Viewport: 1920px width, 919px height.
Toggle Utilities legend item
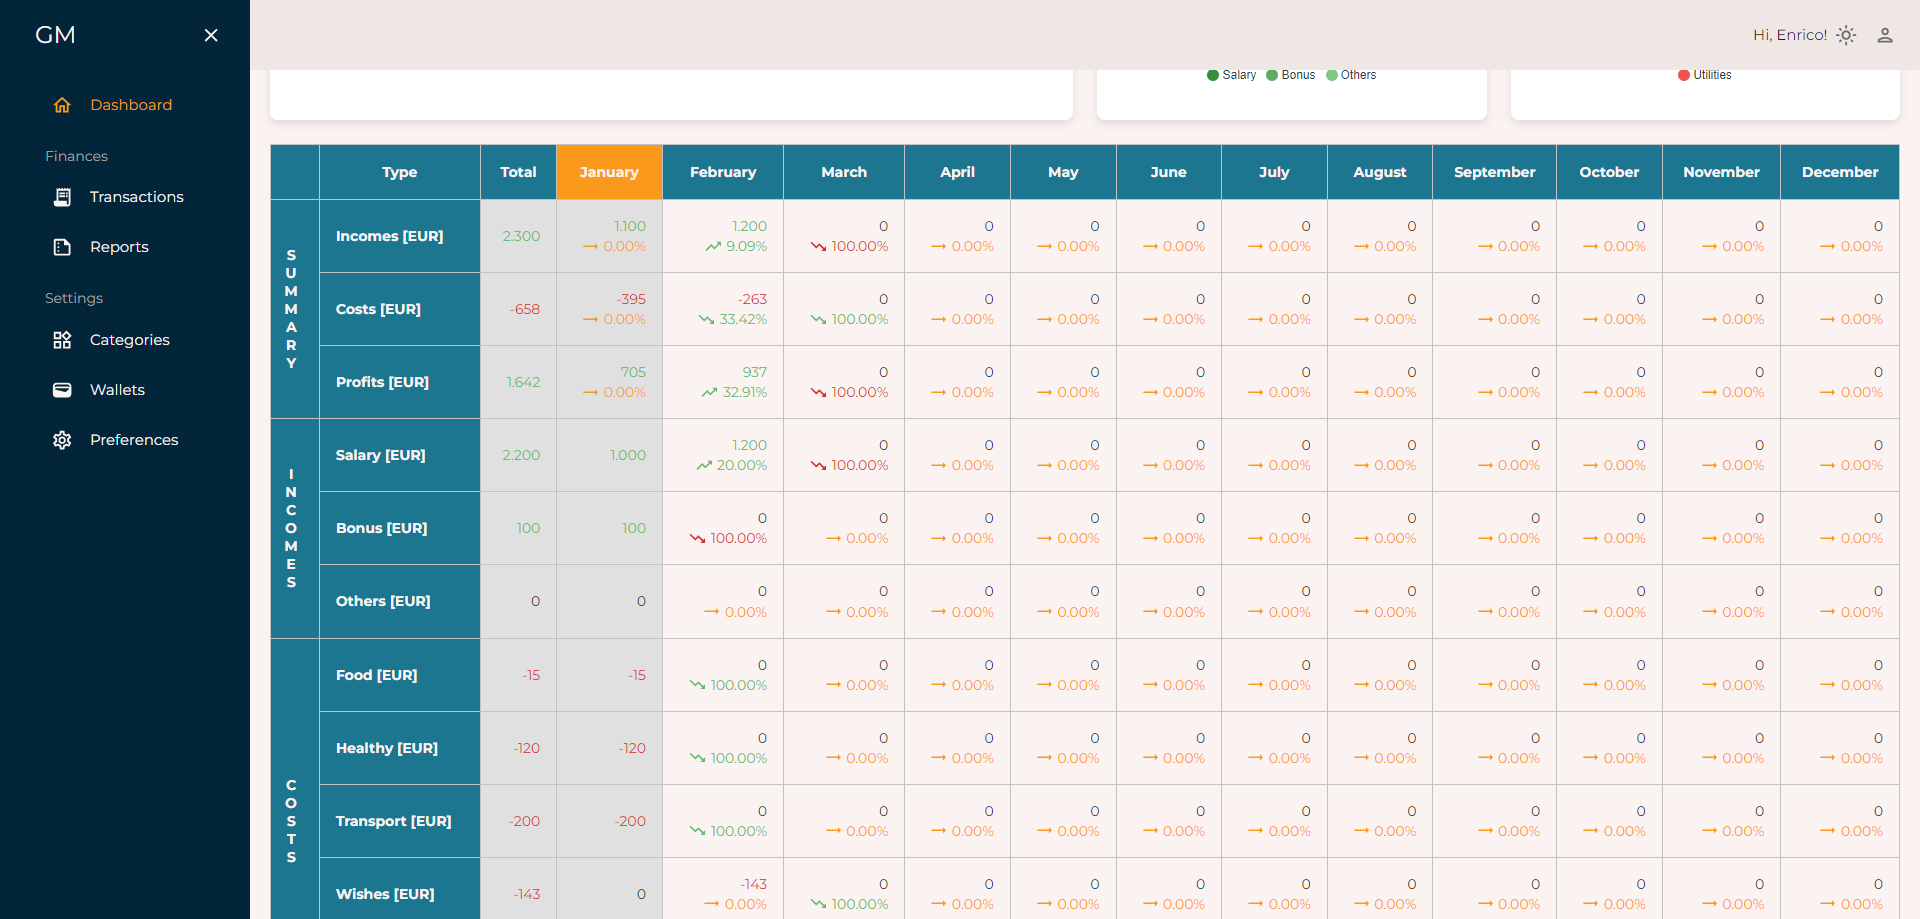1704,75
